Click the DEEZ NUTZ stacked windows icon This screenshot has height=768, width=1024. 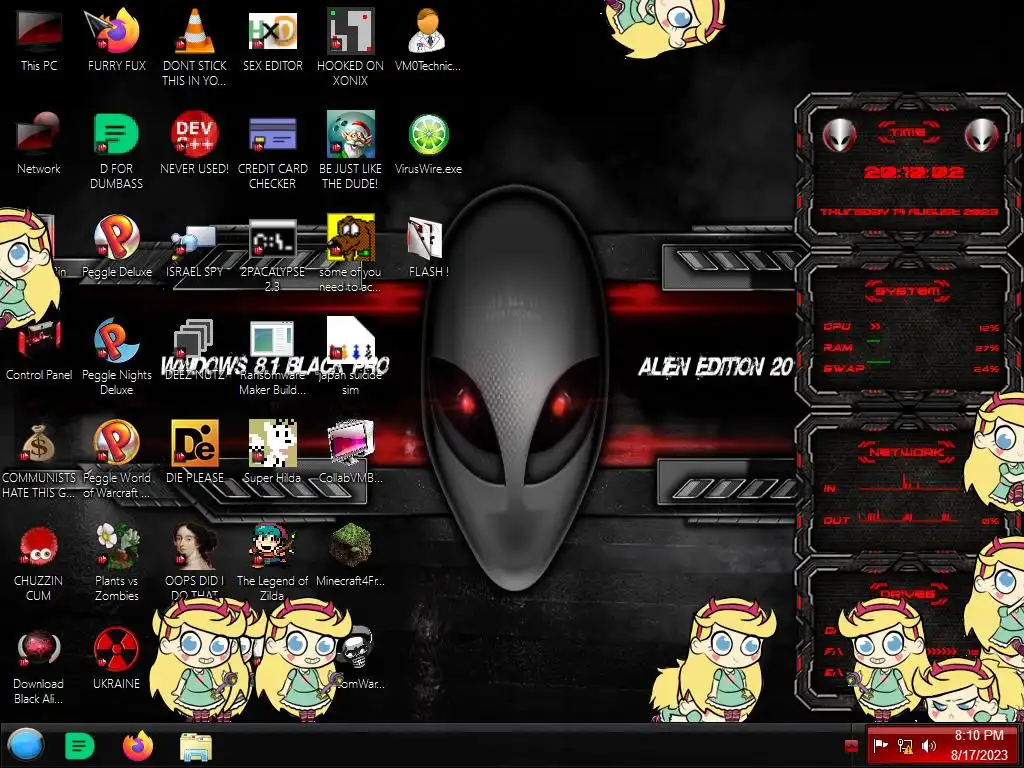coord(195,338)
